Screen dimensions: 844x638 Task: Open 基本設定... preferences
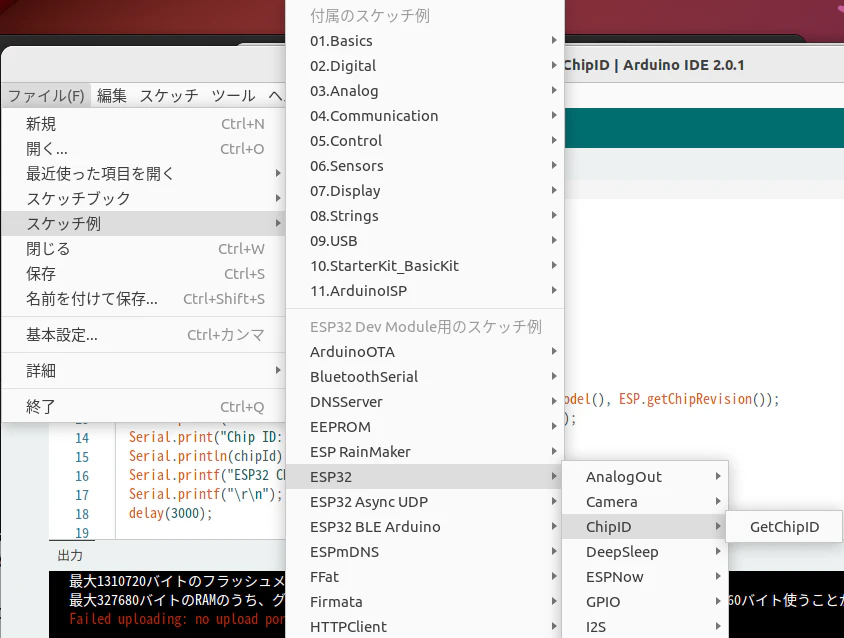click(x=143, y=335)
